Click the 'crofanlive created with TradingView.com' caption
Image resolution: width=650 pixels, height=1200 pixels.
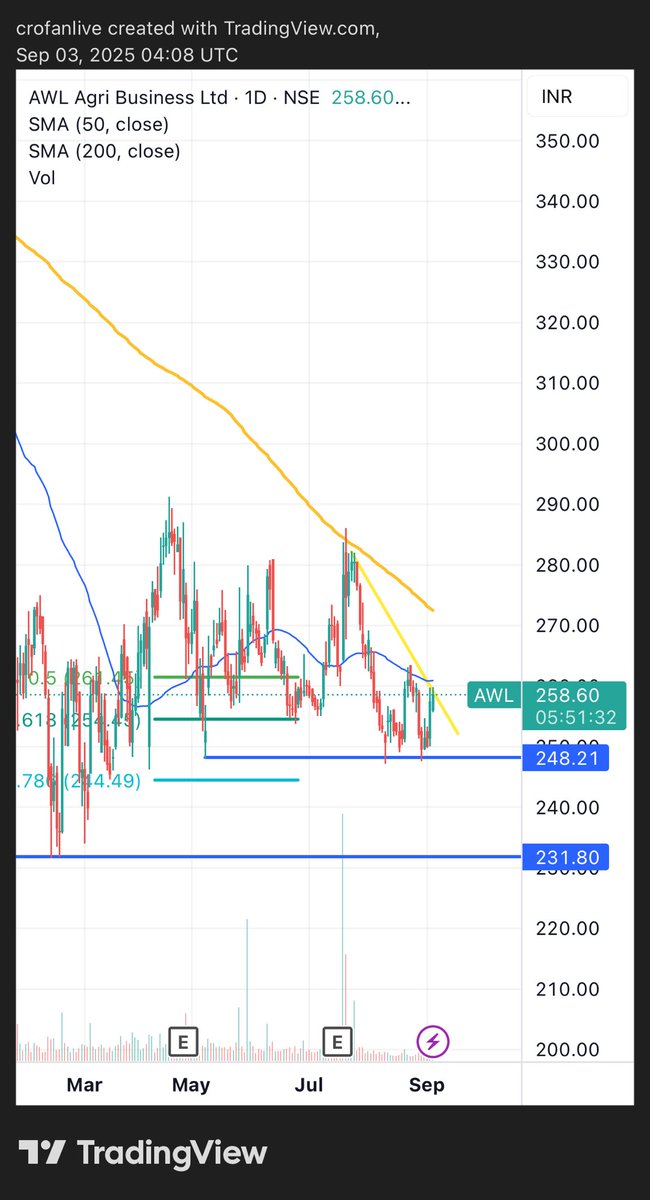[197, 30]
